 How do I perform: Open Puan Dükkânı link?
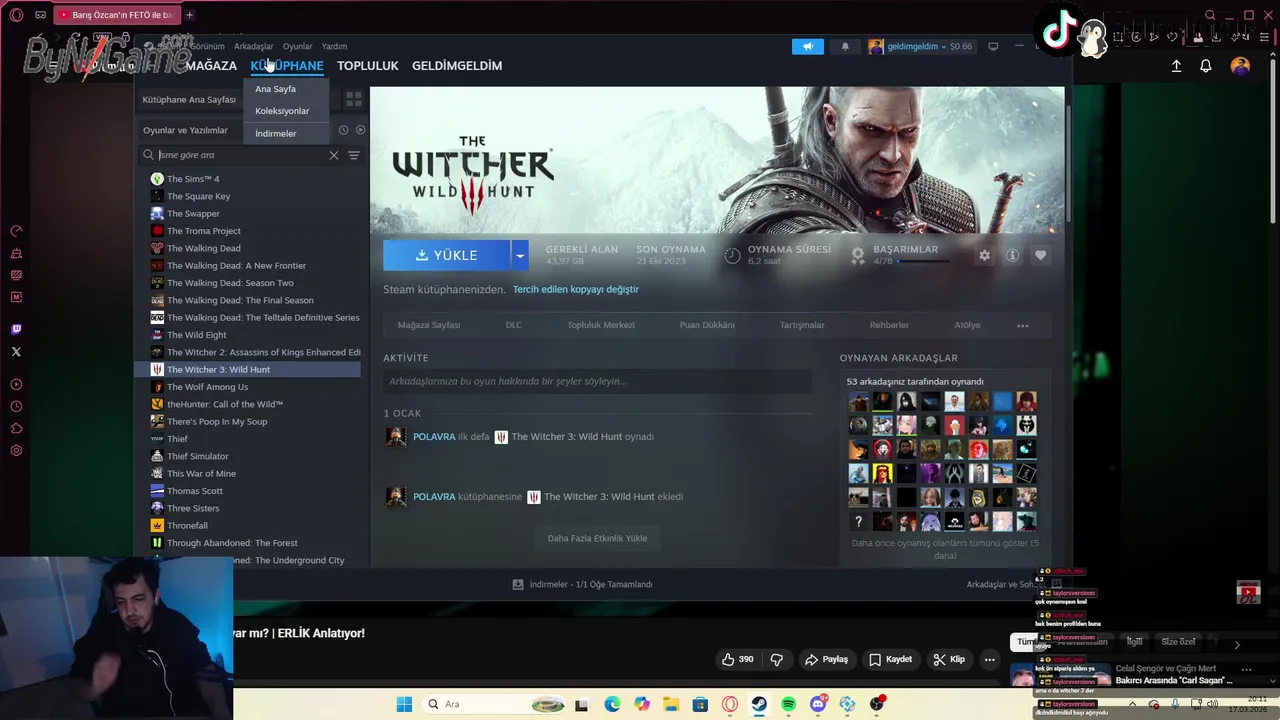(x=707, y=325)
